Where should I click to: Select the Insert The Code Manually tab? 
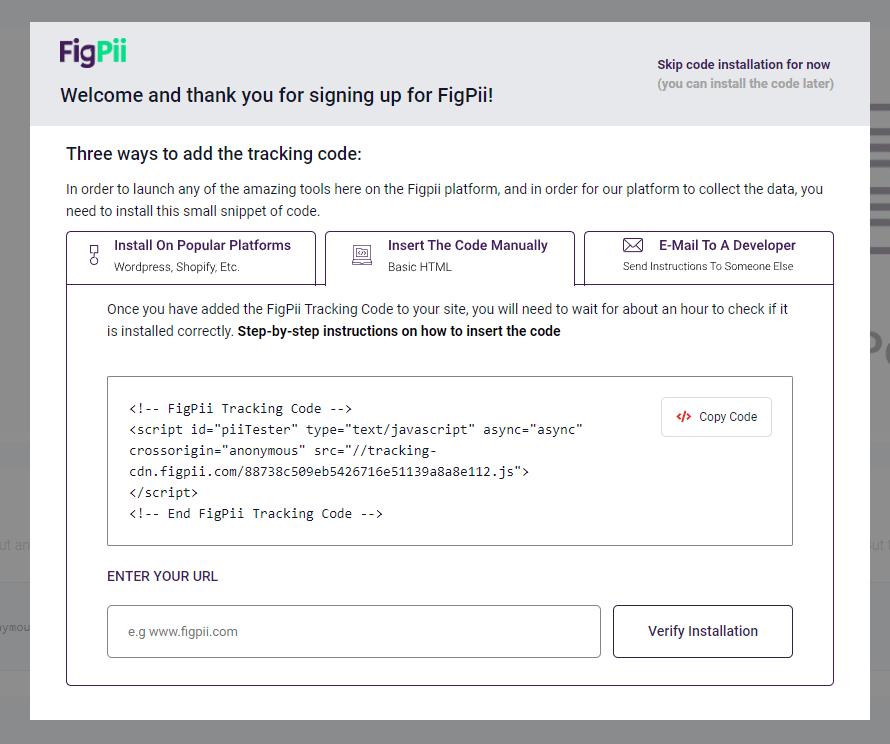[450, 258]
